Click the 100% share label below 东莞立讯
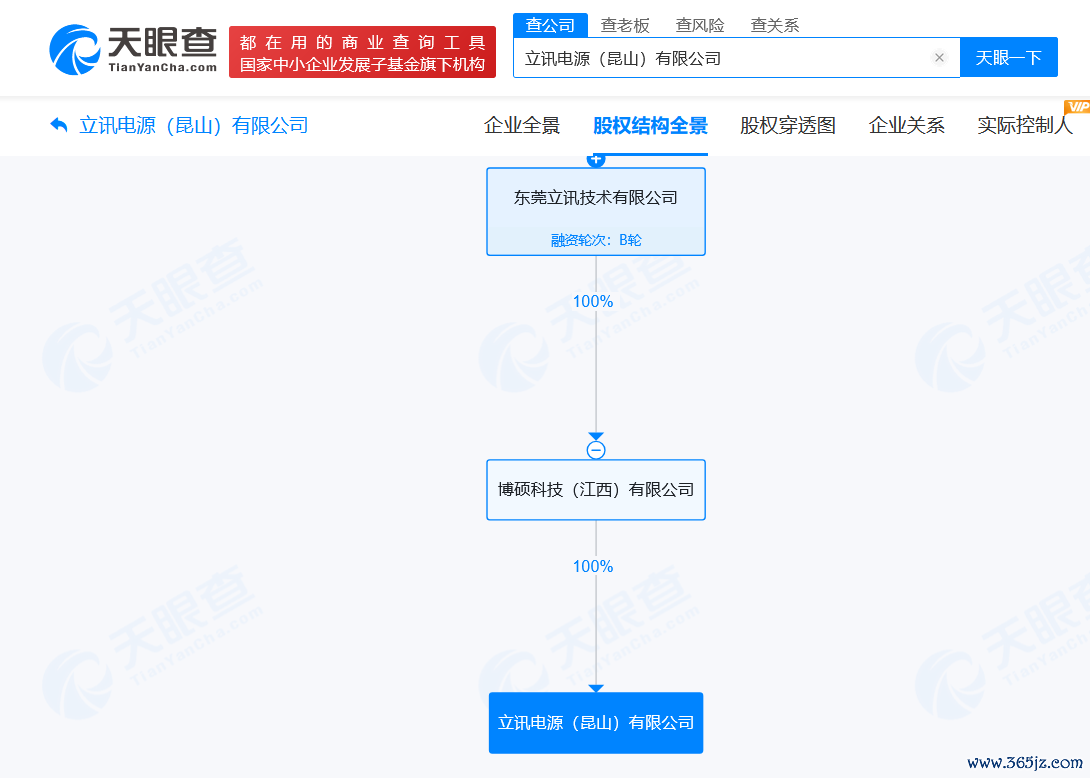 pos(593,301)
